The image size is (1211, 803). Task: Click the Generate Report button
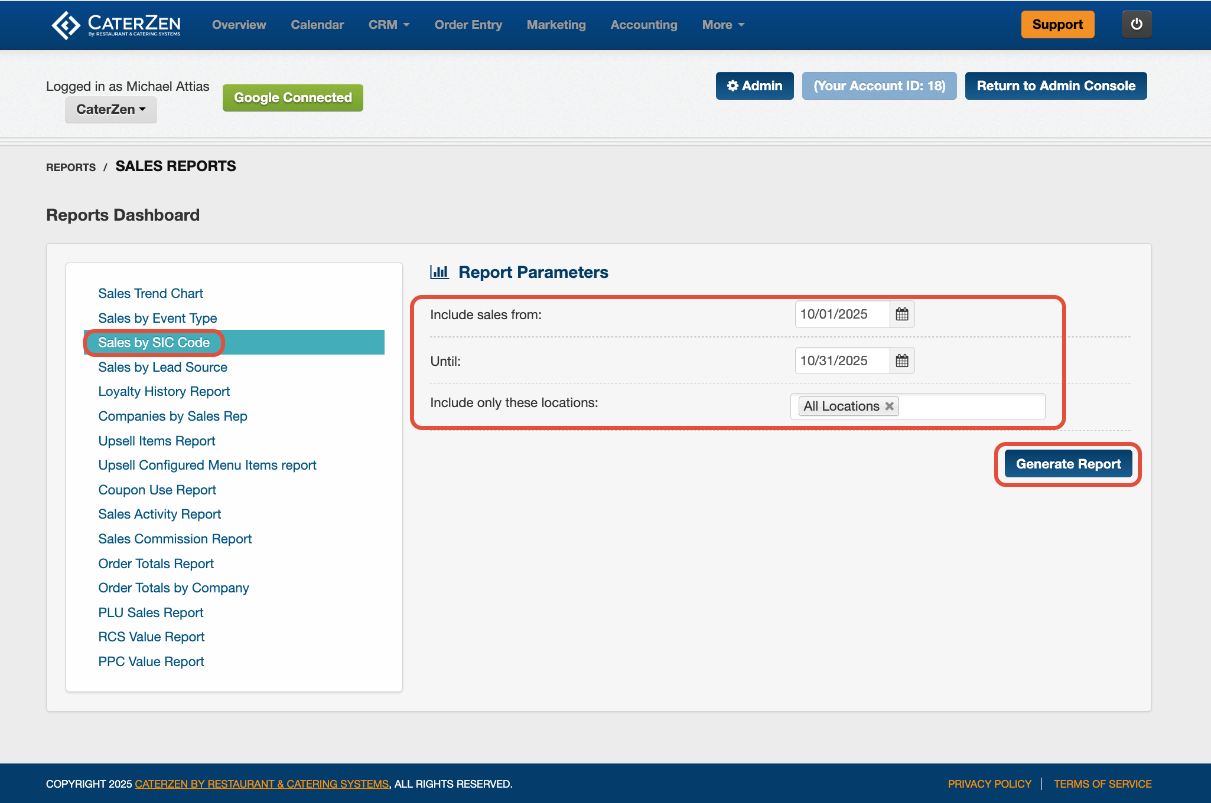pos(1069,464)
